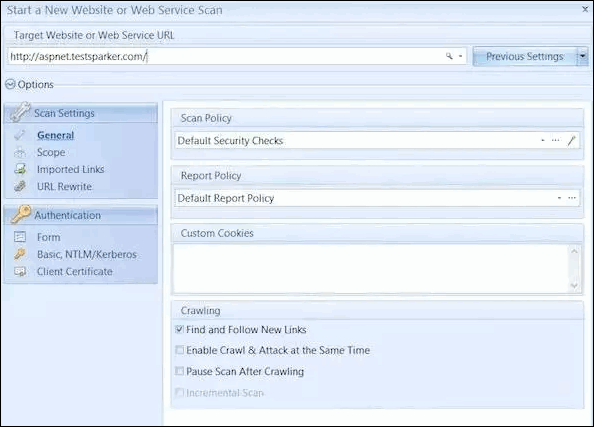594x427 pixels.
Task: Click the pencil edit icon for Scan Policy
Action: 572,141
